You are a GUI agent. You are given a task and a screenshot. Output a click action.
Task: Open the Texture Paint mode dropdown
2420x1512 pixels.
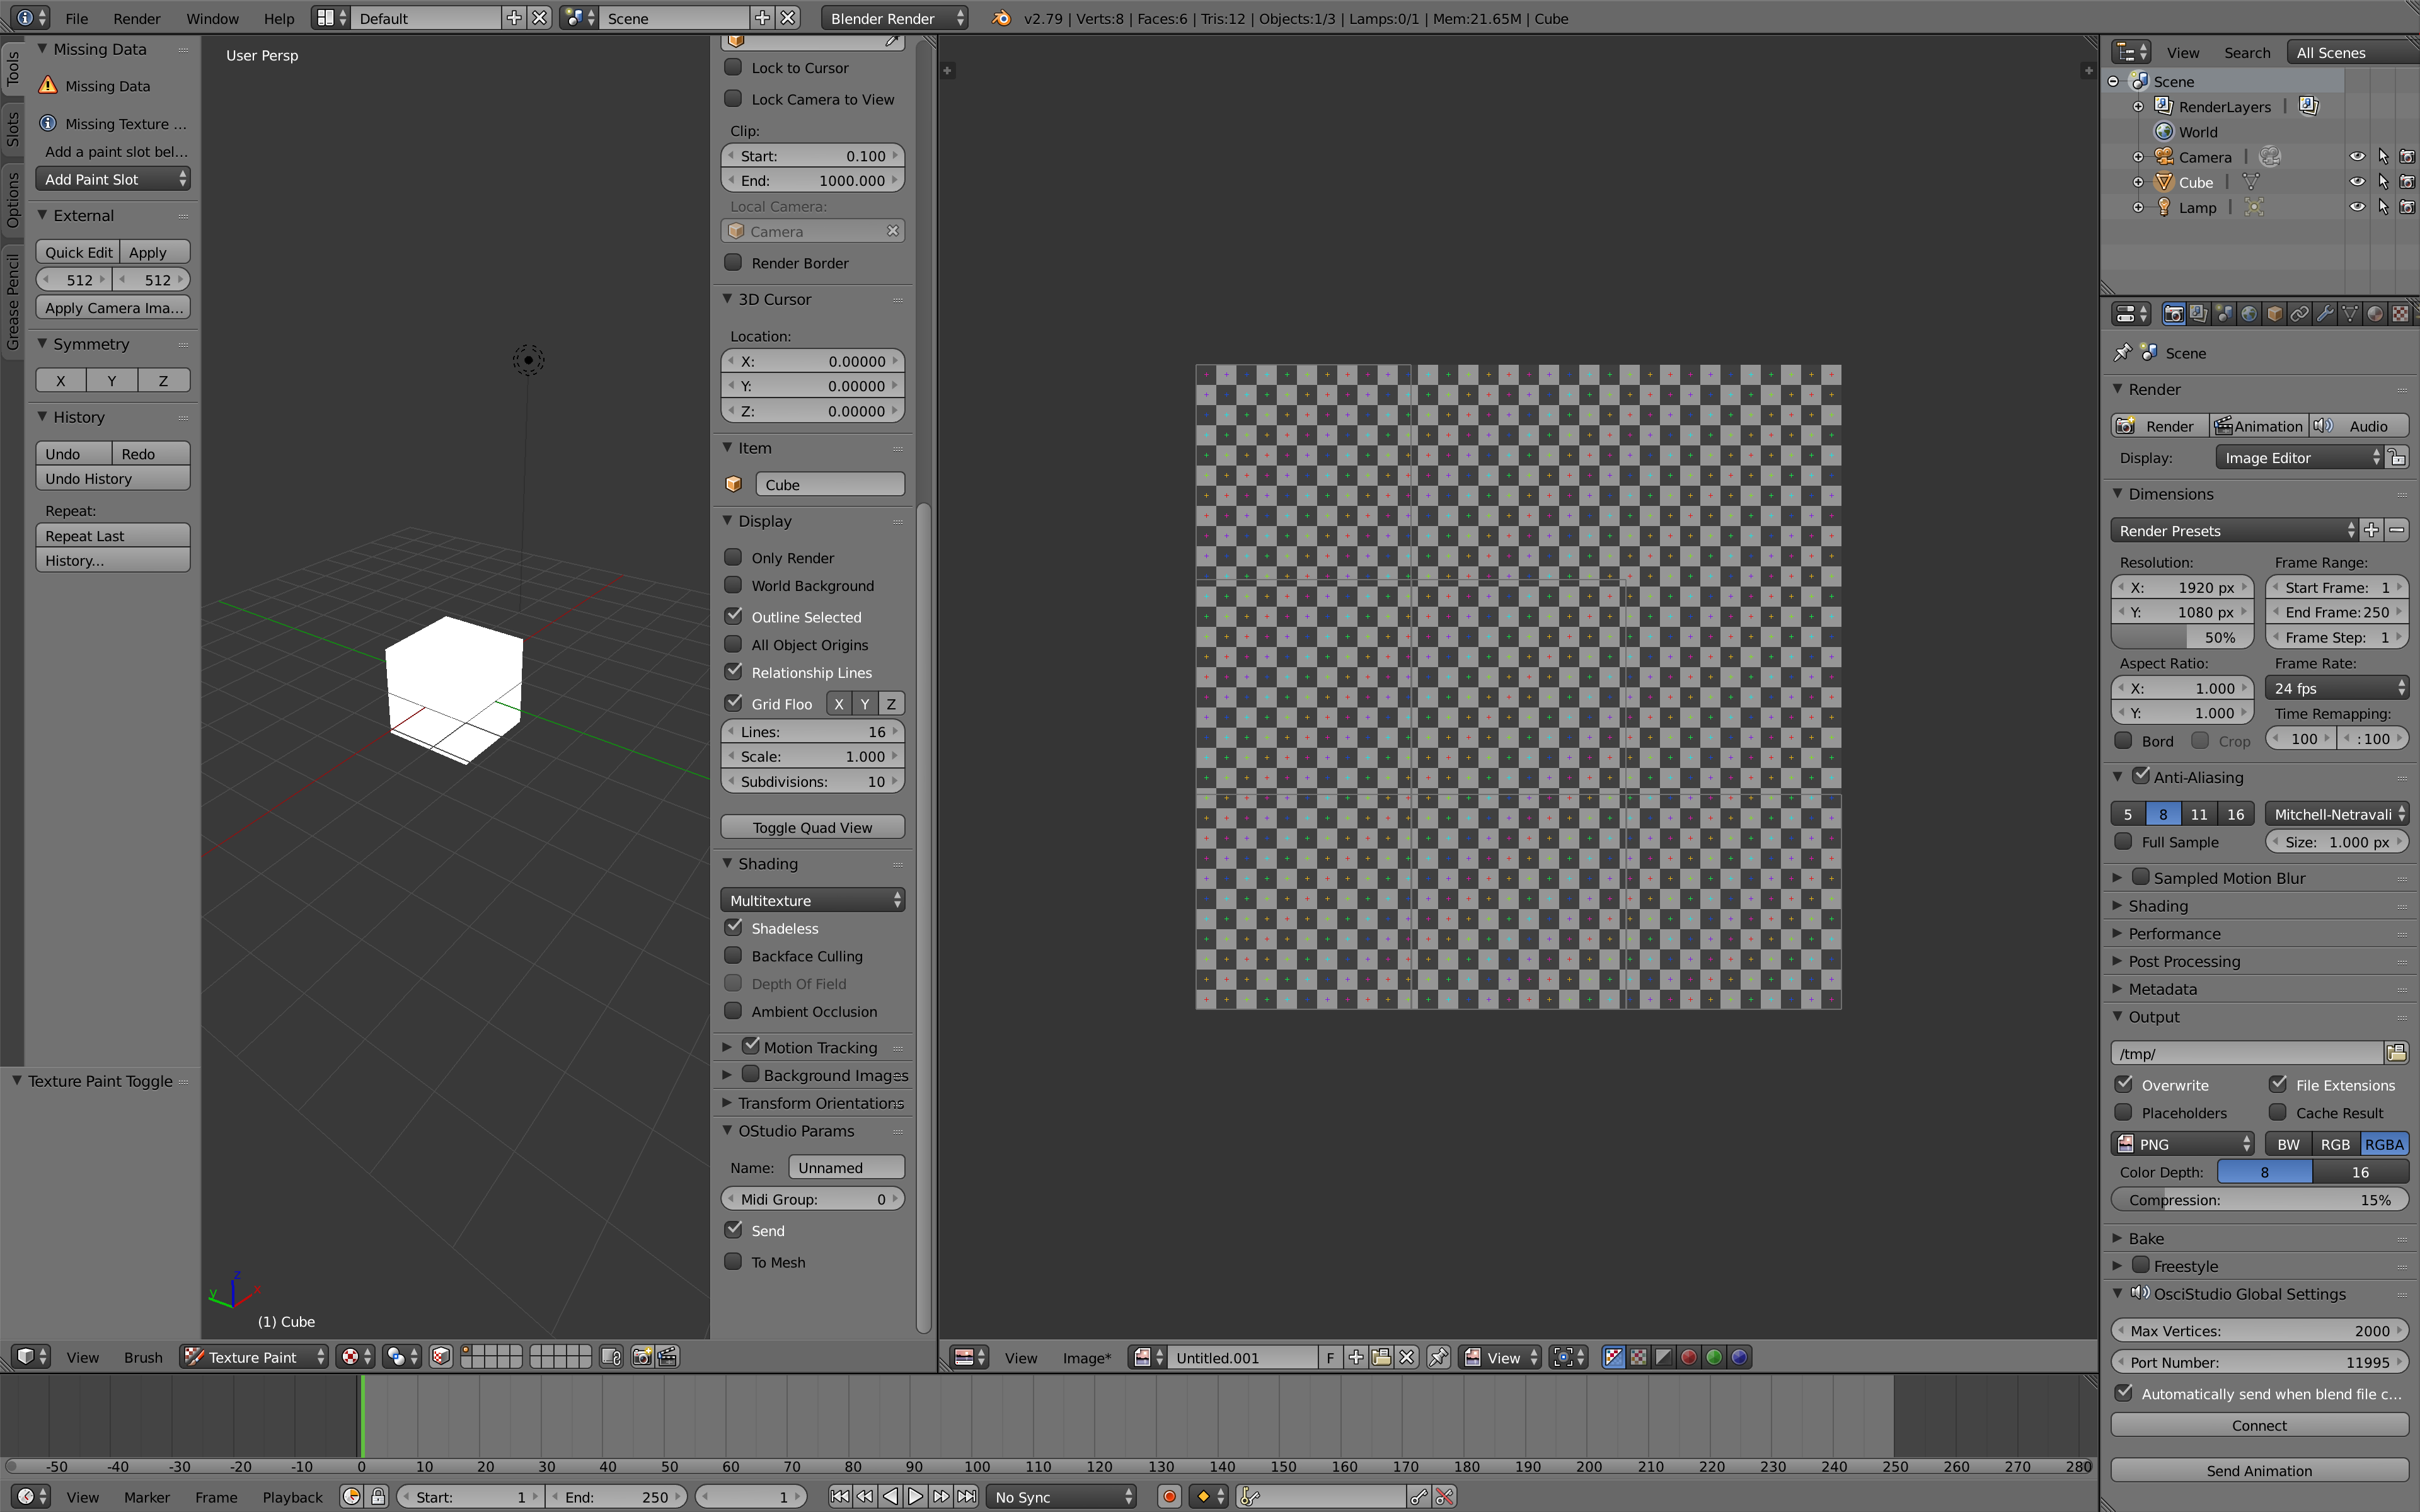coord(255,1357)
